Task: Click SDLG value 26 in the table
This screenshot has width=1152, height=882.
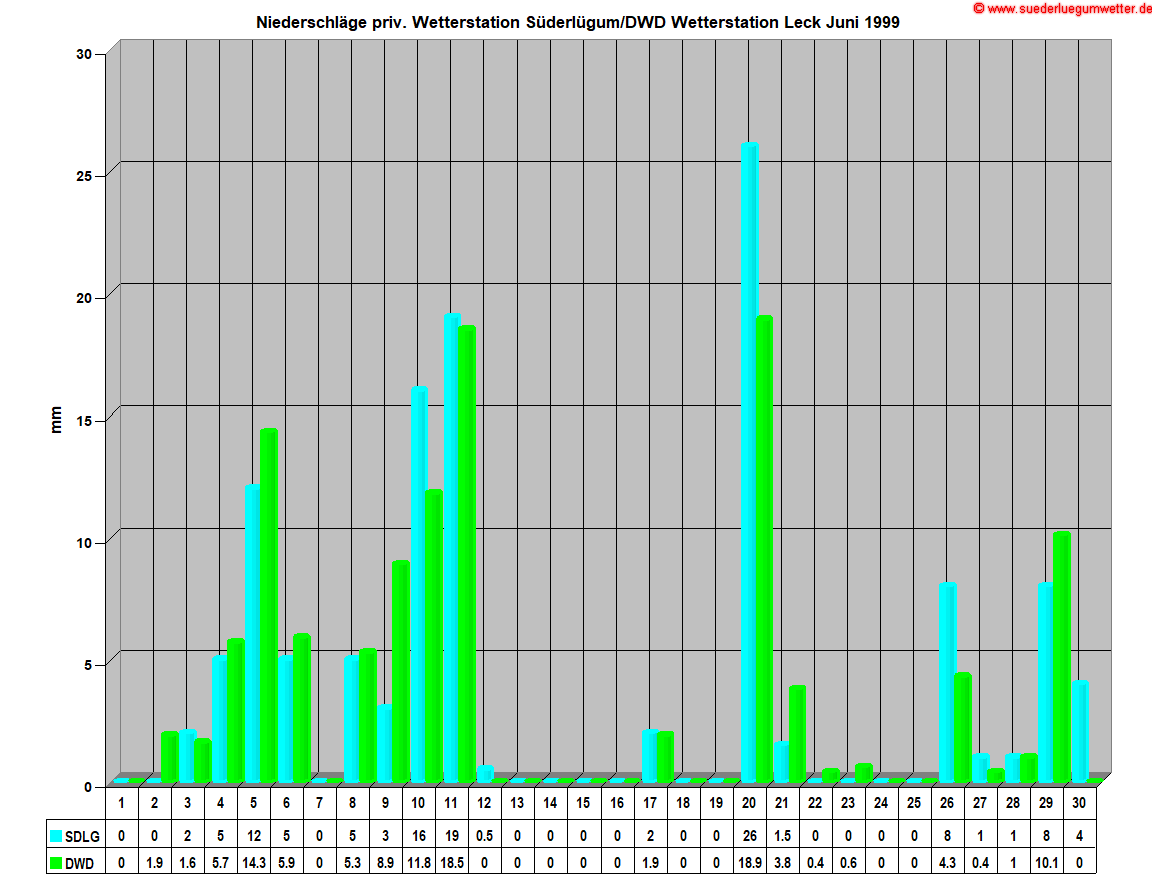Action: (x=749, y=835)
